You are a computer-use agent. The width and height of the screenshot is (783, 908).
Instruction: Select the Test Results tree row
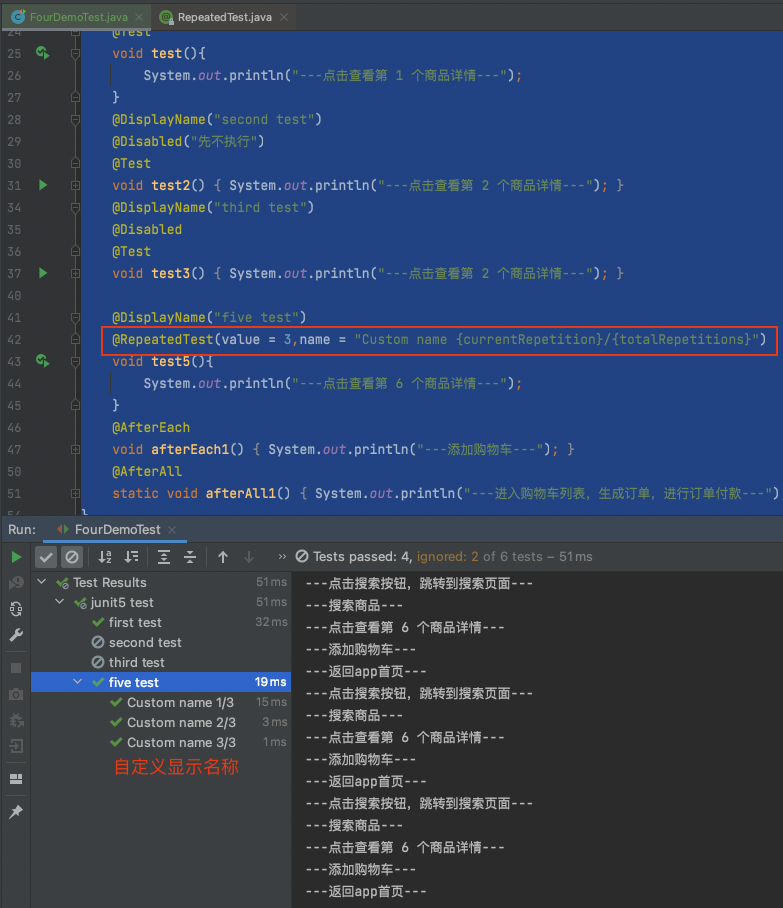161,582
